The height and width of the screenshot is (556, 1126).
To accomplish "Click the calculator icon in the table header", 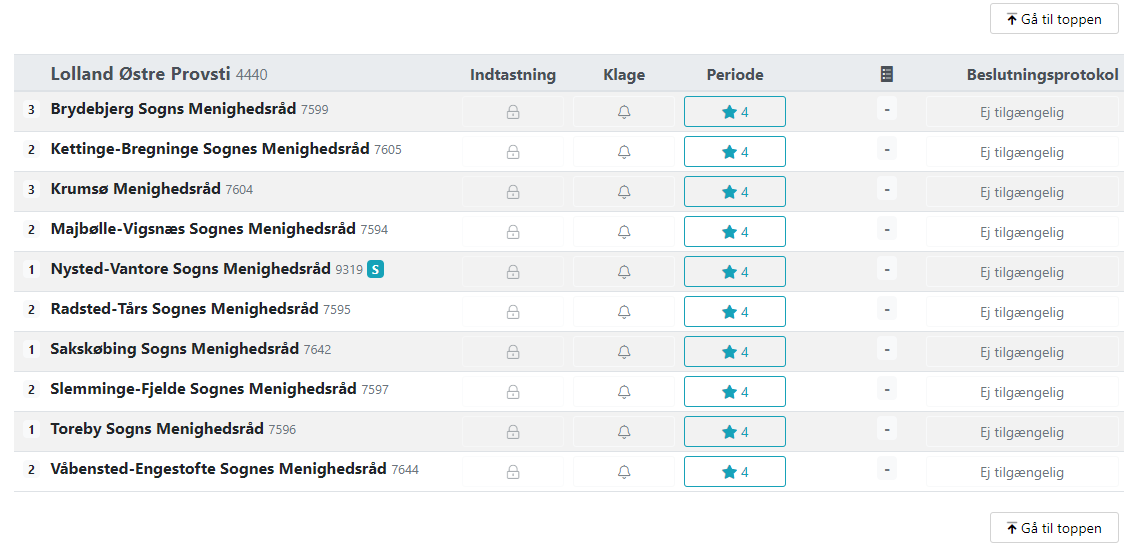I will (x=887, y=74).
